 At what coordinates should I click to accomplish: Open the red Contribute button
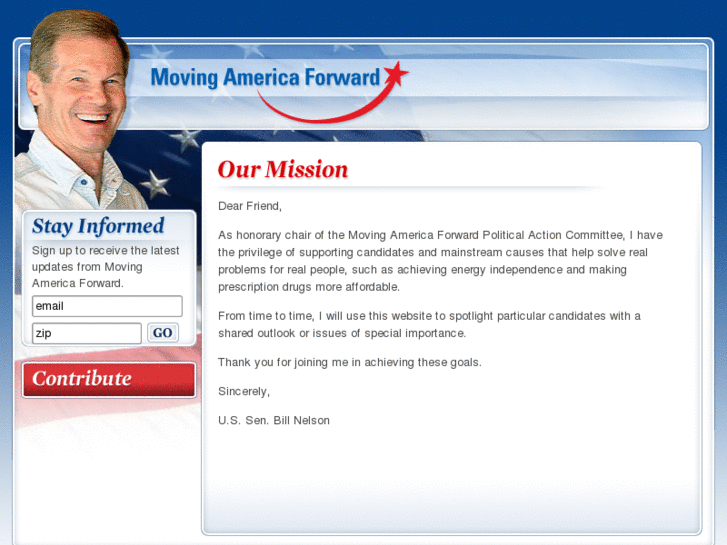[x=109, y=379]
